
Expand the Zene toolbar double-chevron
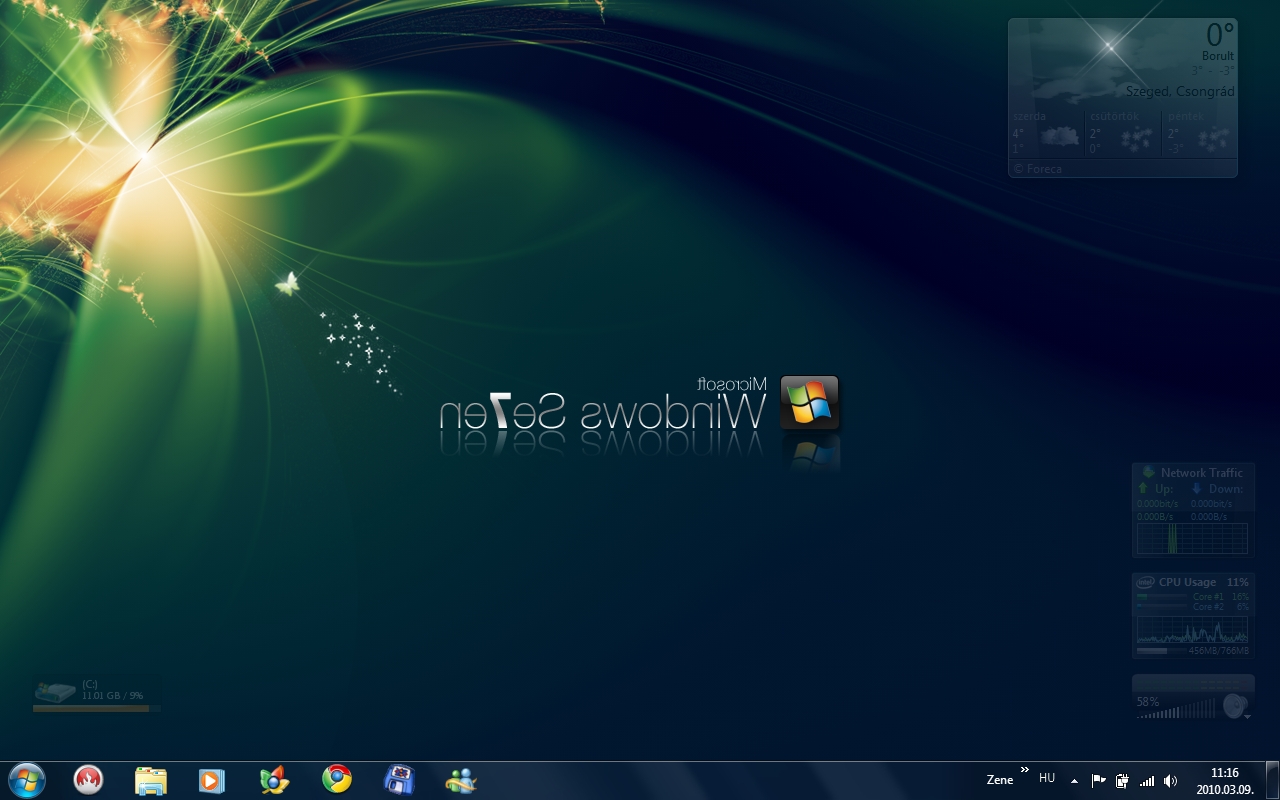pyautogui.click(x=1024, y=770)
